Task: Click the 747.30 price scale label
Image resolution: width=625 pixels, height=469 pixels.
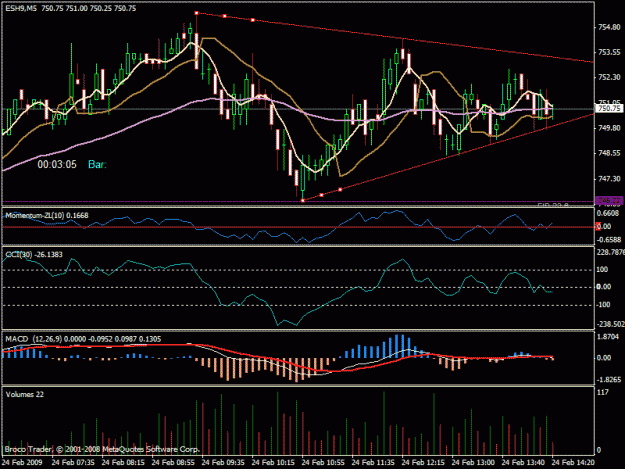Action: (609, 179)
